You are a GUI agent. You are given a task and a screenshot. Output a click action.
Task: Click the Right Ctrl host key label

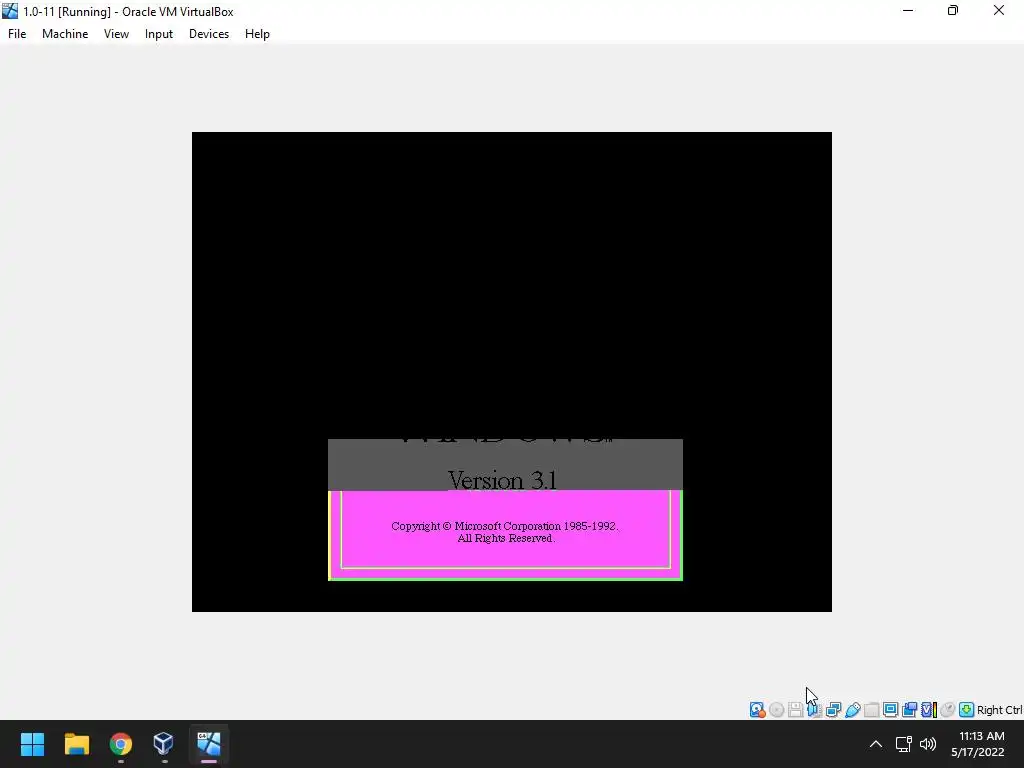click(x=999, y=710)
